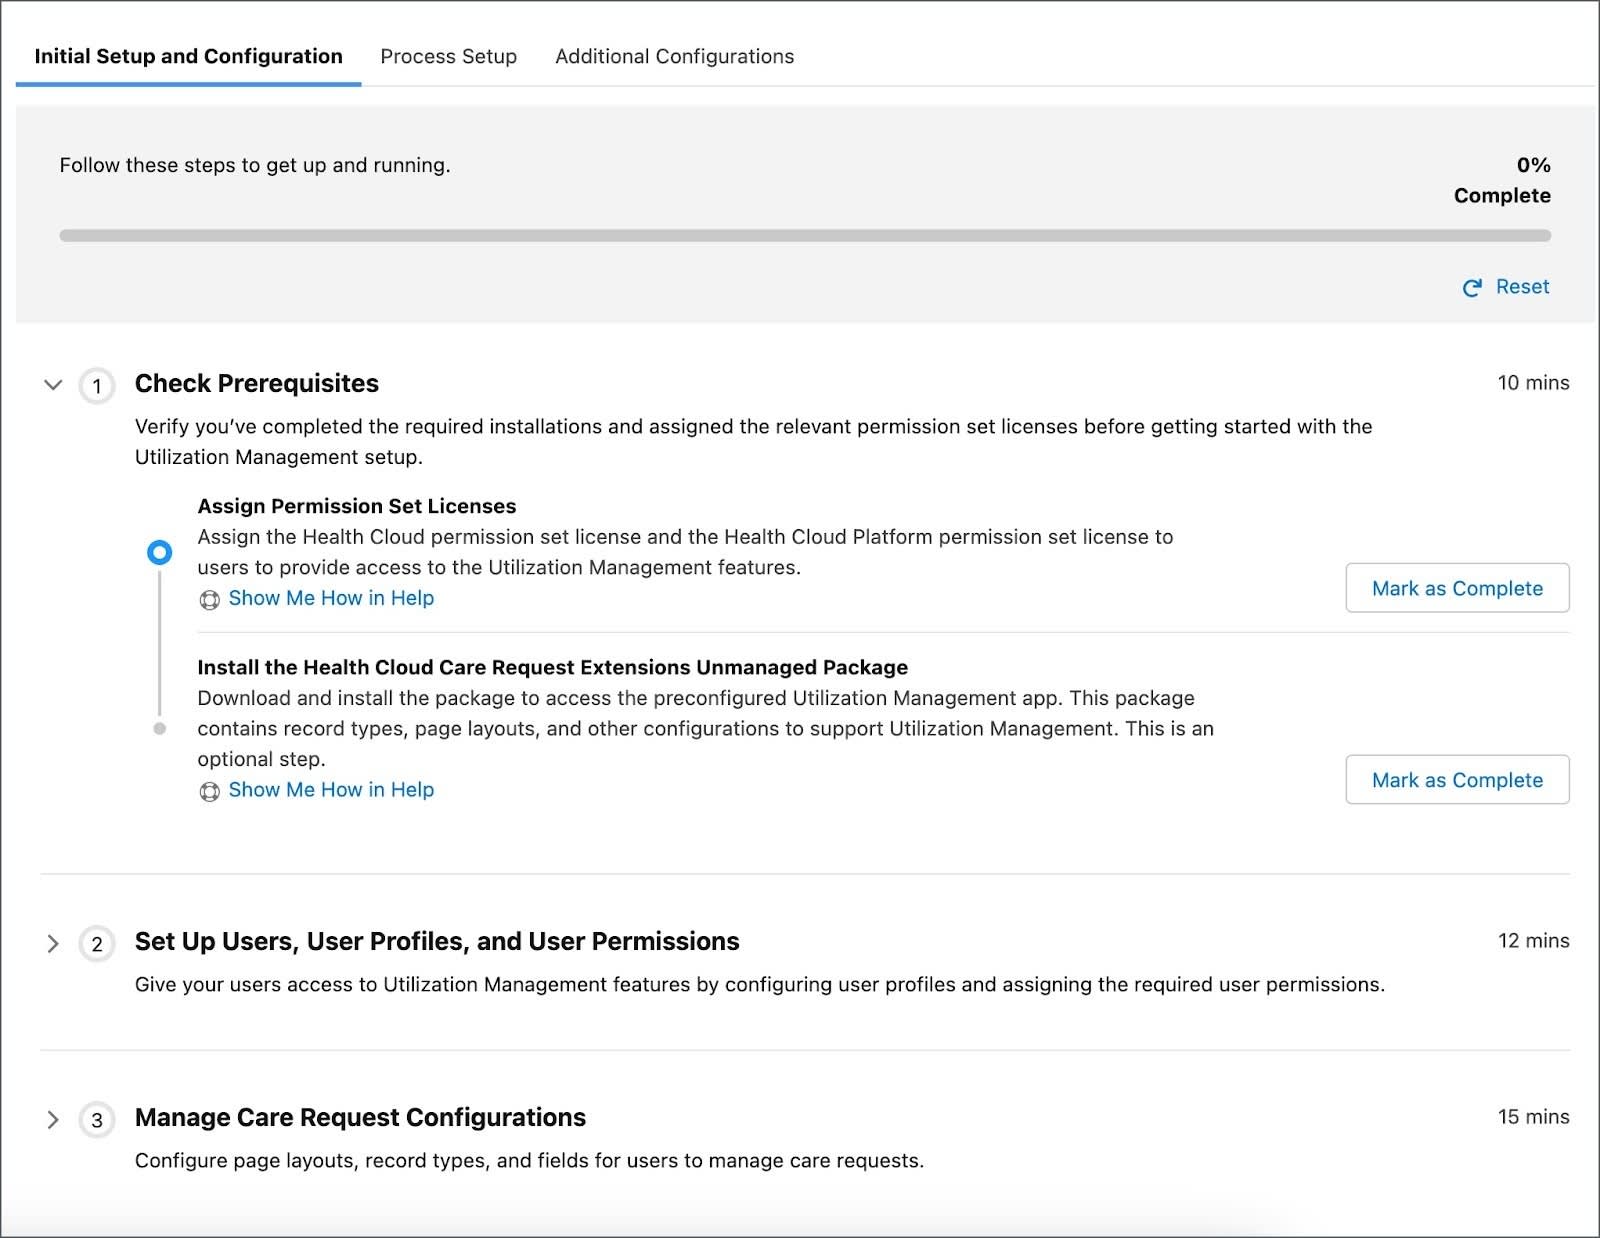Select the step 1 number badge

click(x=97, y=386)
